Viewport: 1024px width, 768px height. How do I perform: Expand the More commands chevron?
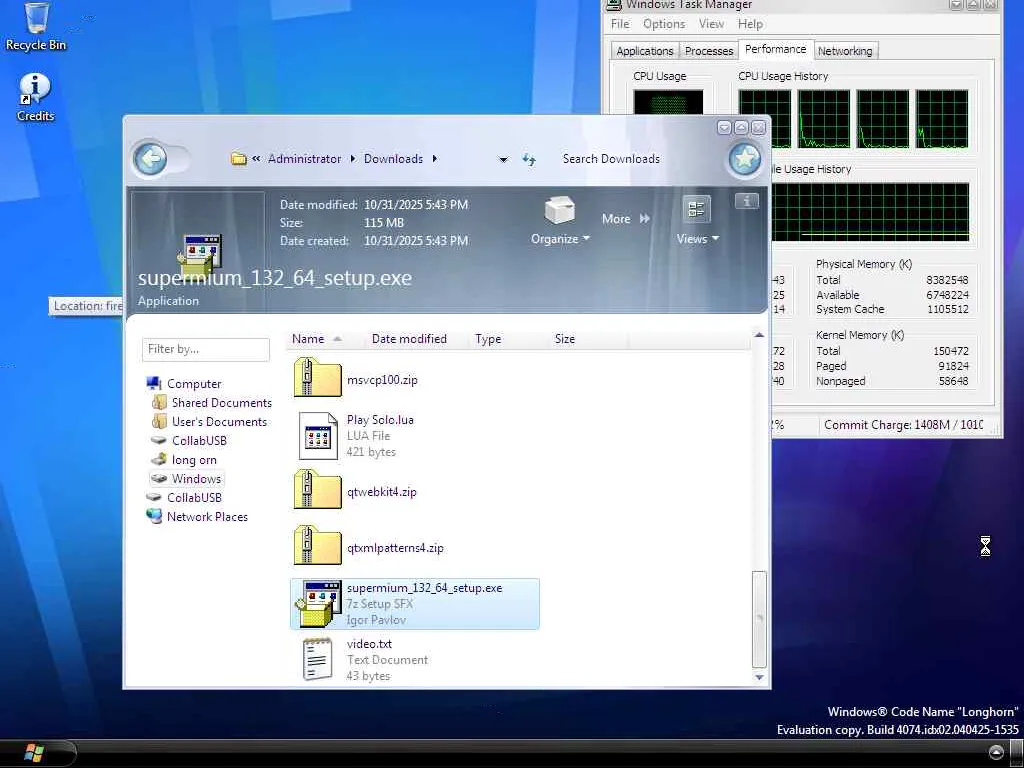coord(645,219)
